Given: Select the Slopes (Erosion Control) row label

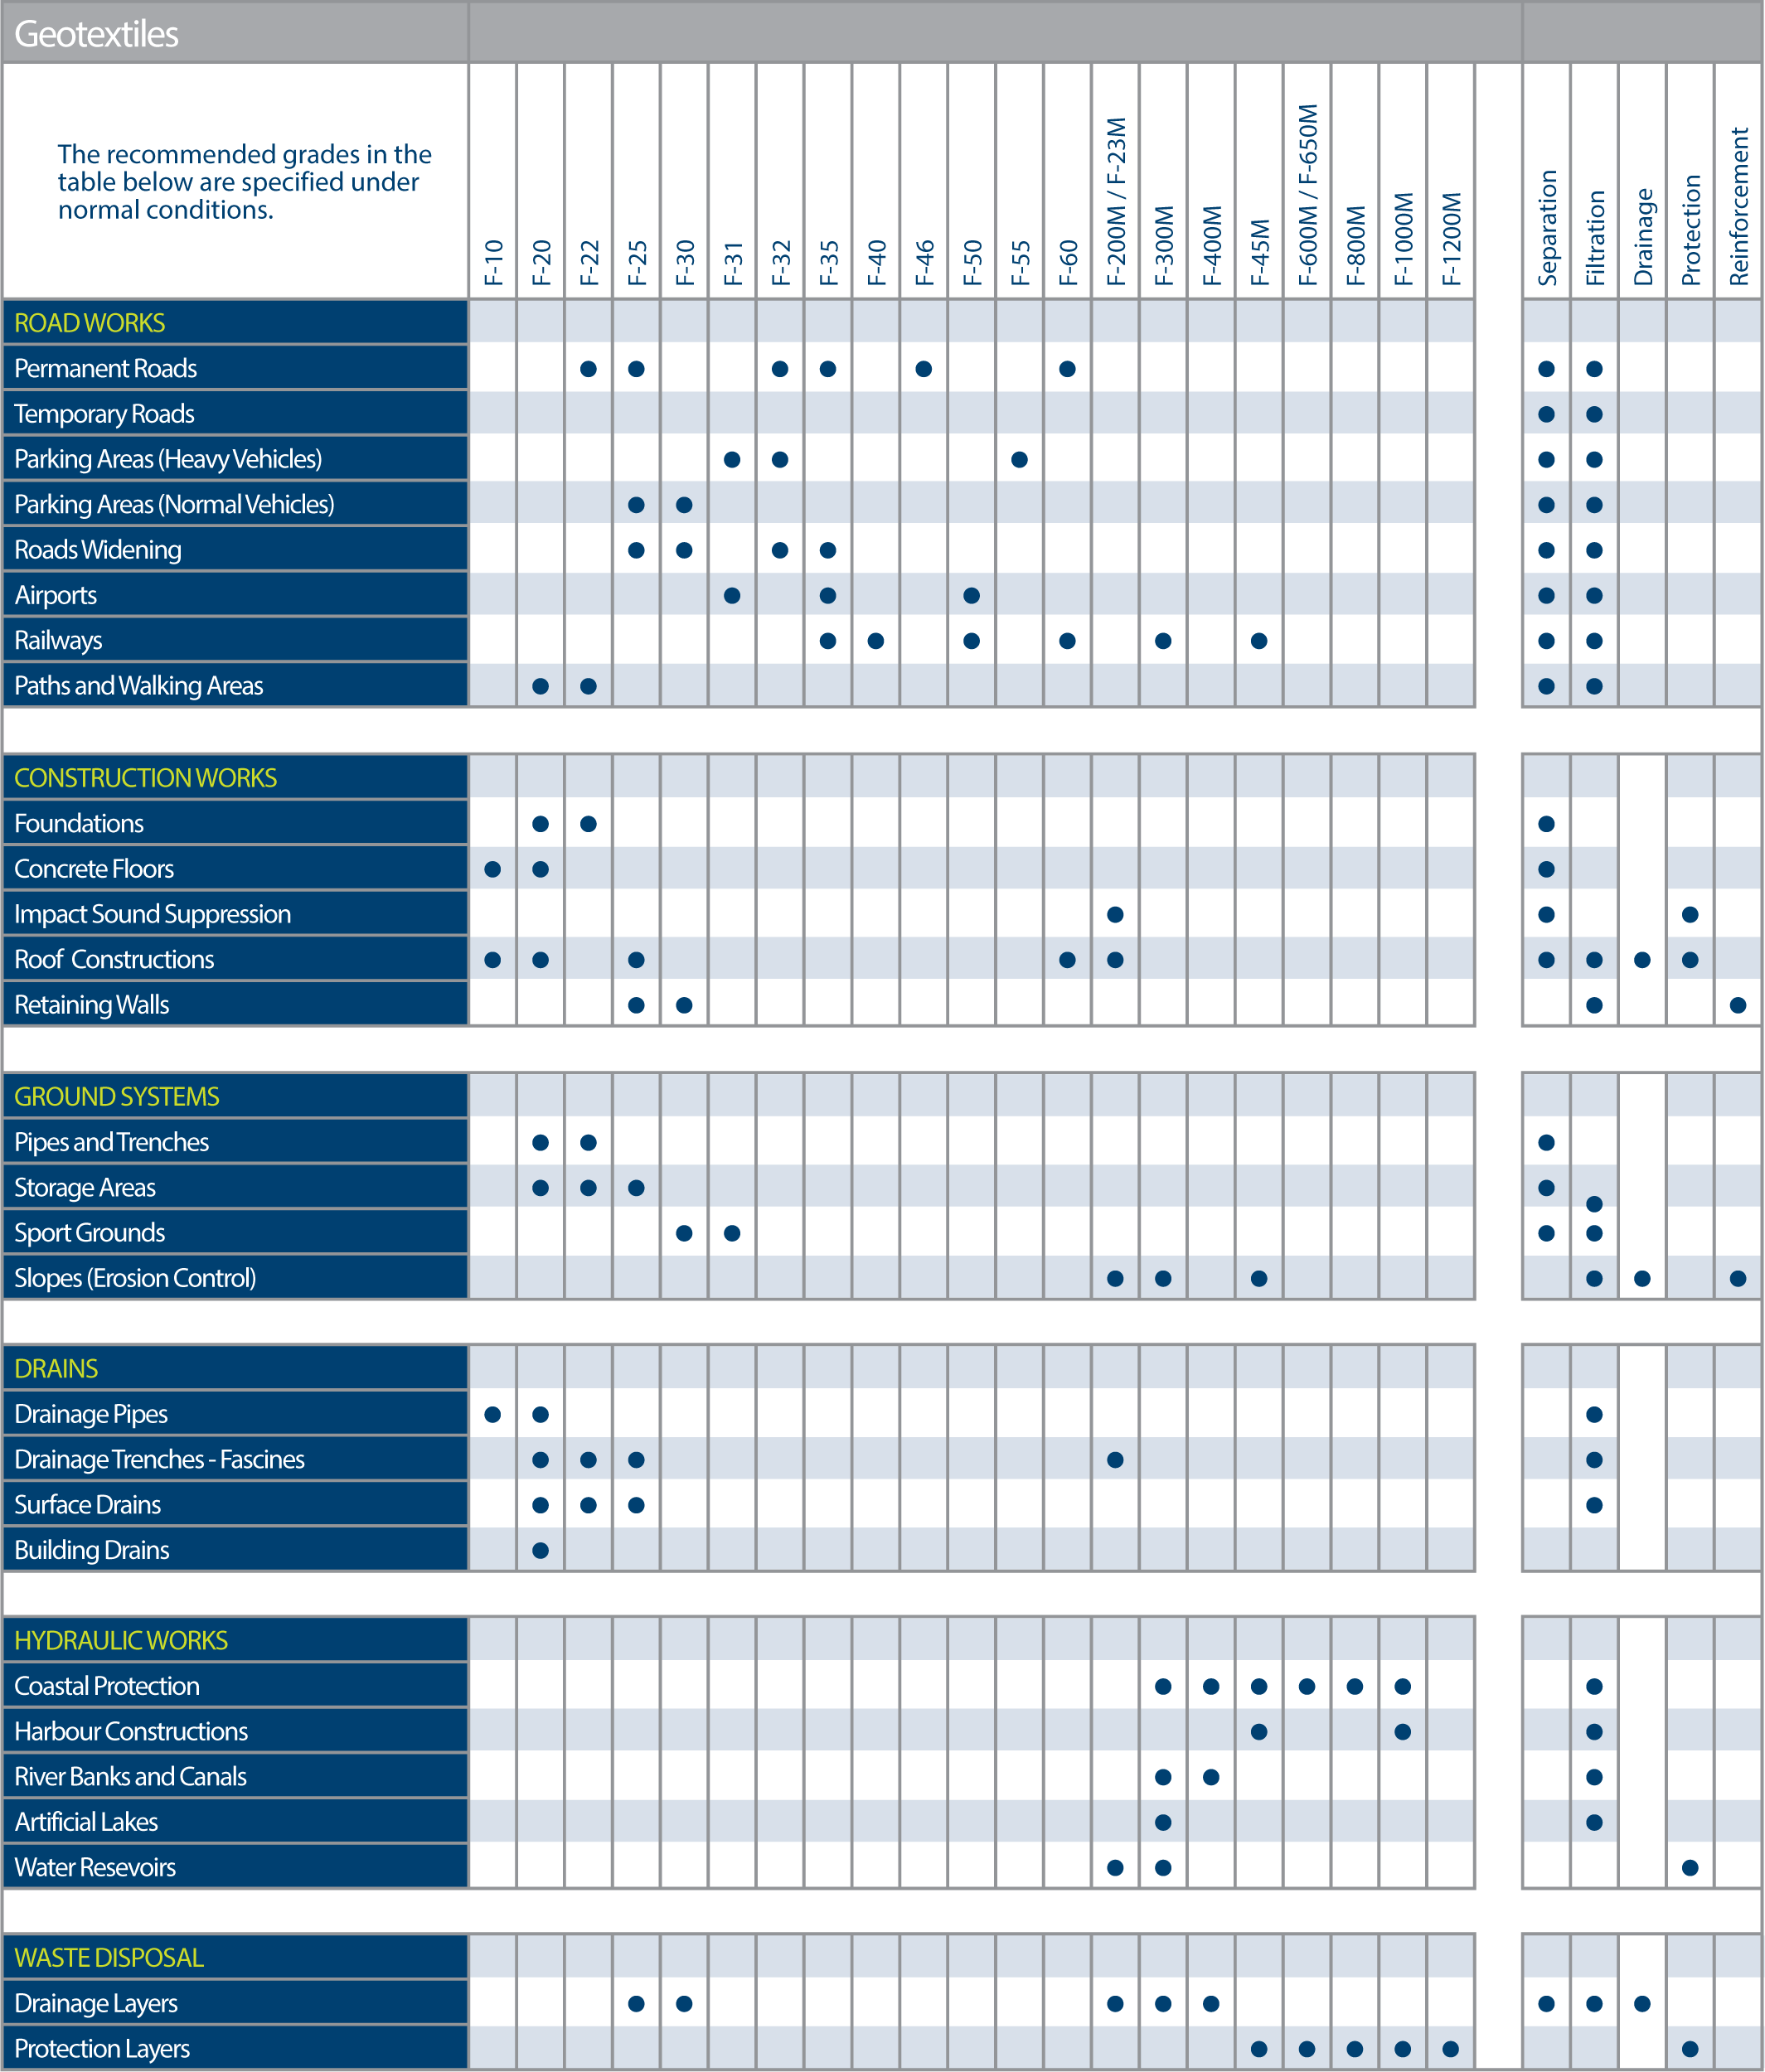Looking at the screenshot, I should 135,1278.
